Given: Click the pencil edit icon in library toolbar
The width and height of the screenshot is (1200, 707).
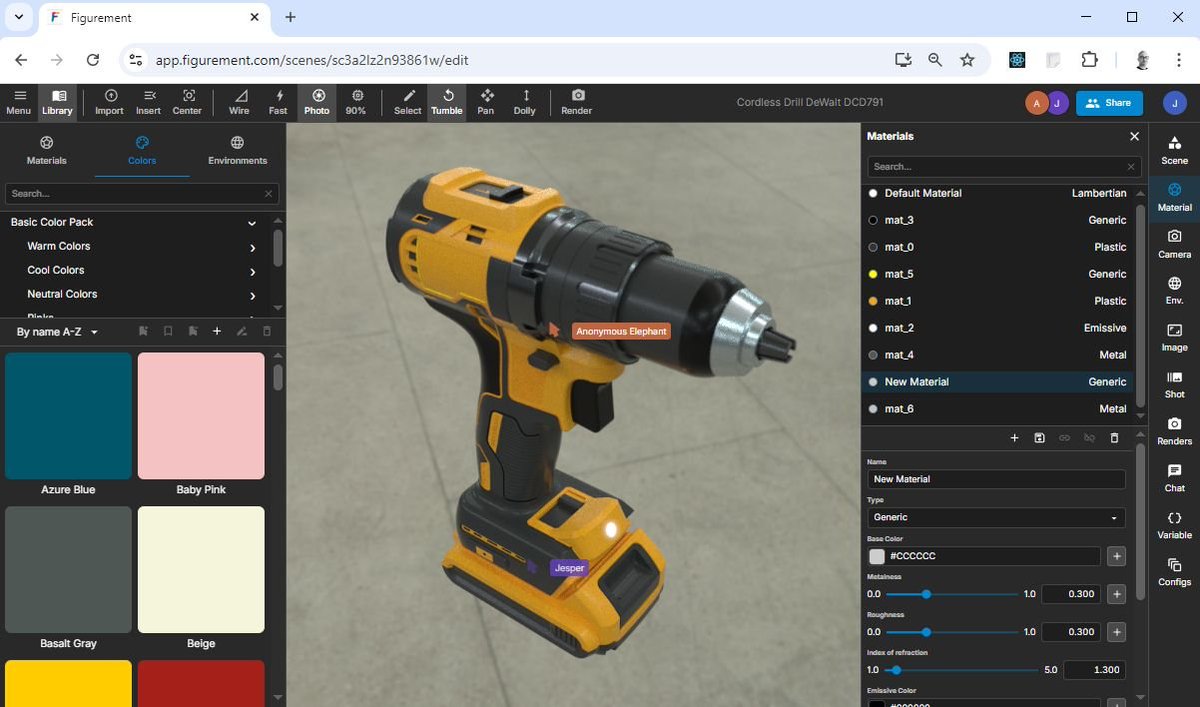Looking at the screenshot, I should (241, 331).
